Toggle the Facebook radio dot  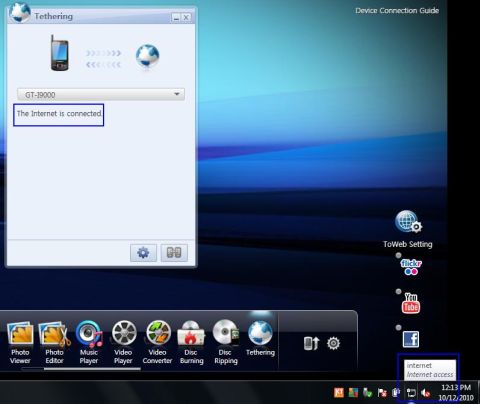point(398,328)
